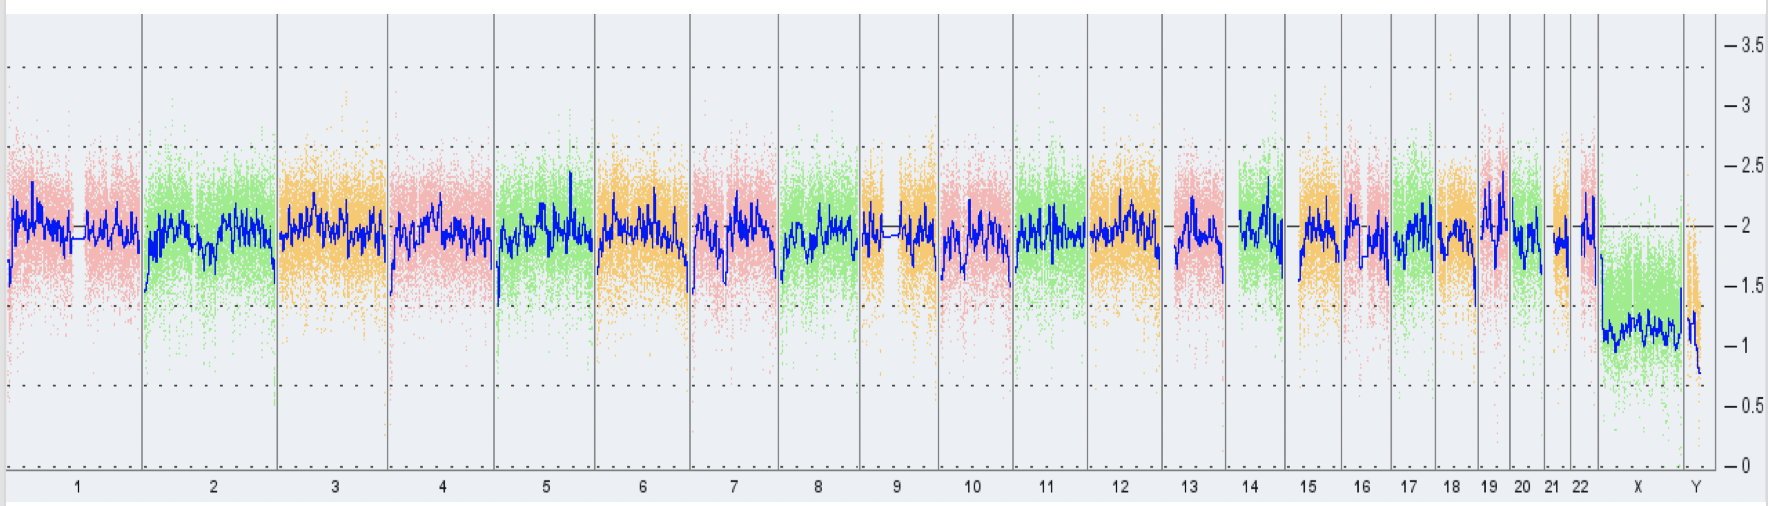Click the chromosome 4 pink data region

coord(441,230)
